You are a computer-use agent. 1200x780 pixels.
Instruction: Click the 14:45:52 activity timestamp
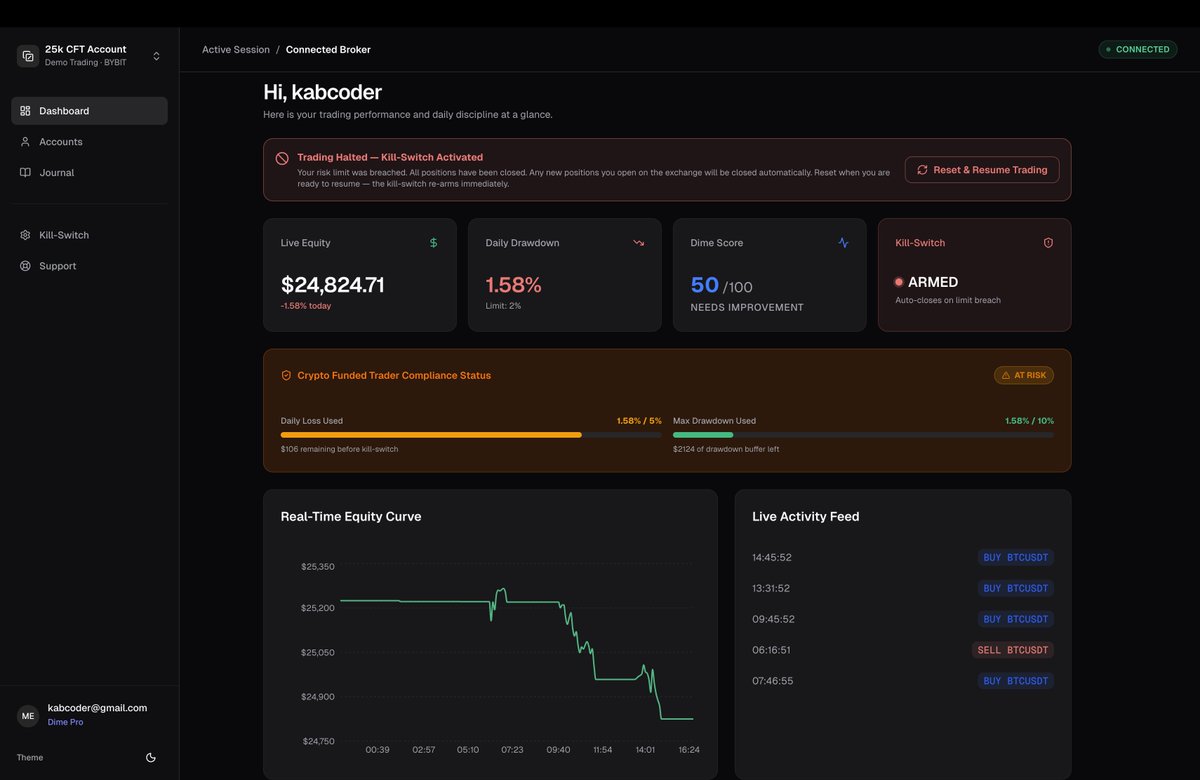[x=772, y=558]
